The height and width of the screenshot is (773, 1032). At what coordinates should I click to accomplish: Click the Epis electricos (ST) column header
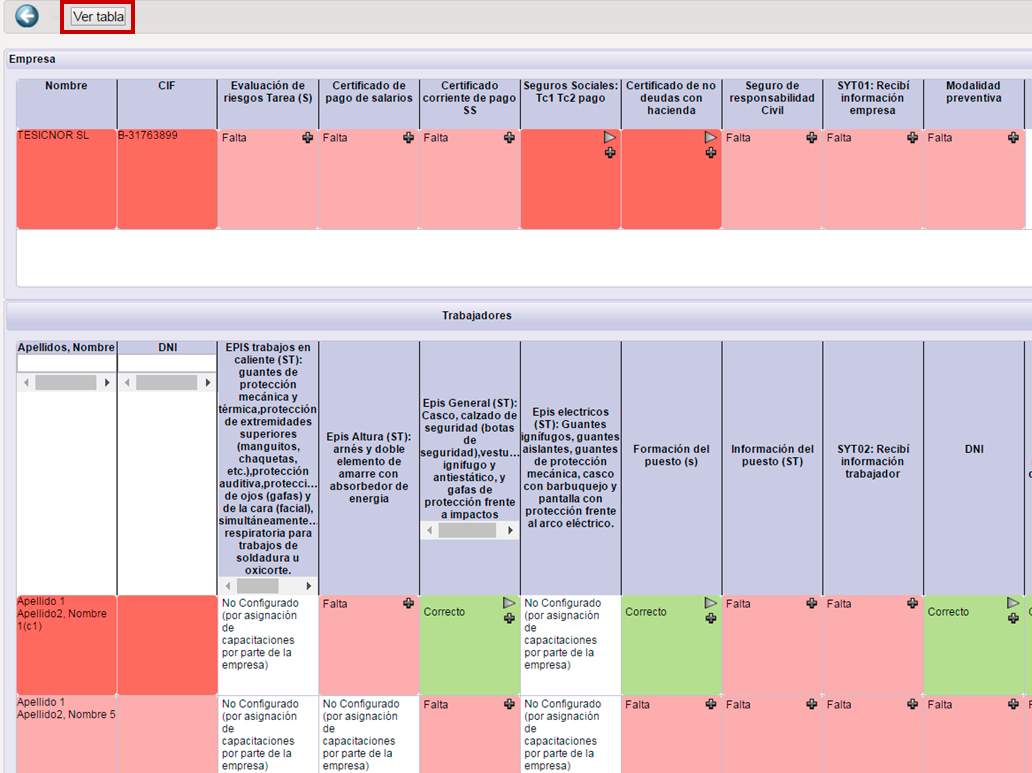click(x=570, y=467)
